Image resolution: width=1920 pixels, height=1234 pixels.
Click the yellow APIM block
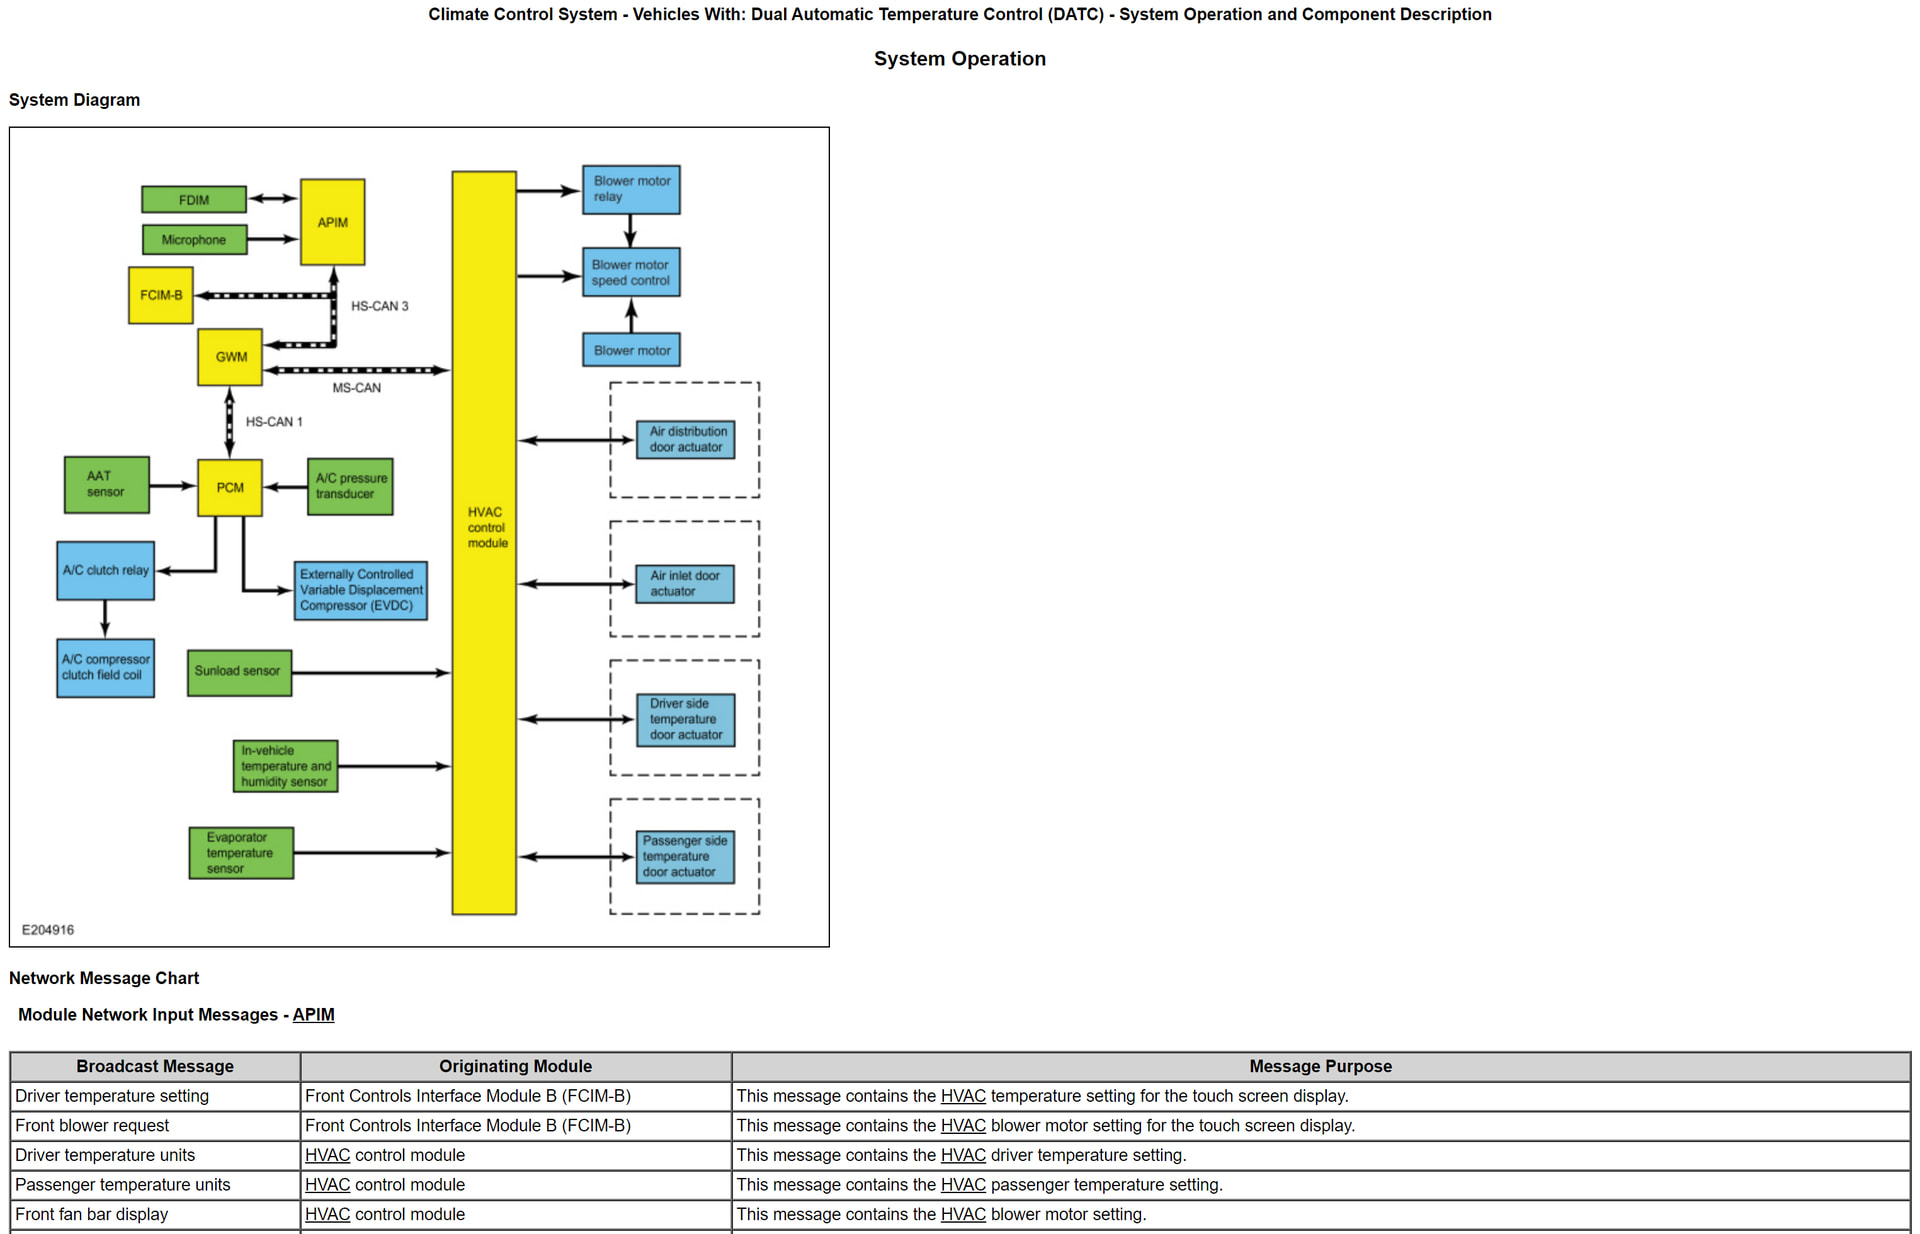(332, 222)
